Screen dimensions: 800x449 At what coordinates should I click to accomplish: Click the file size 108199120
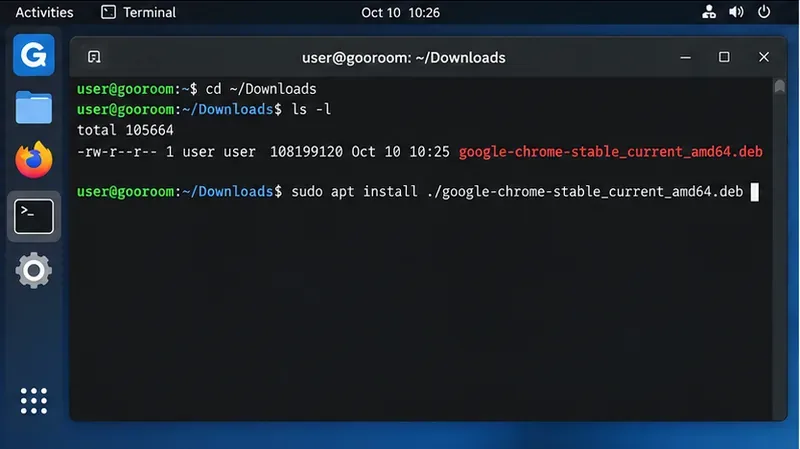point(306,152)
